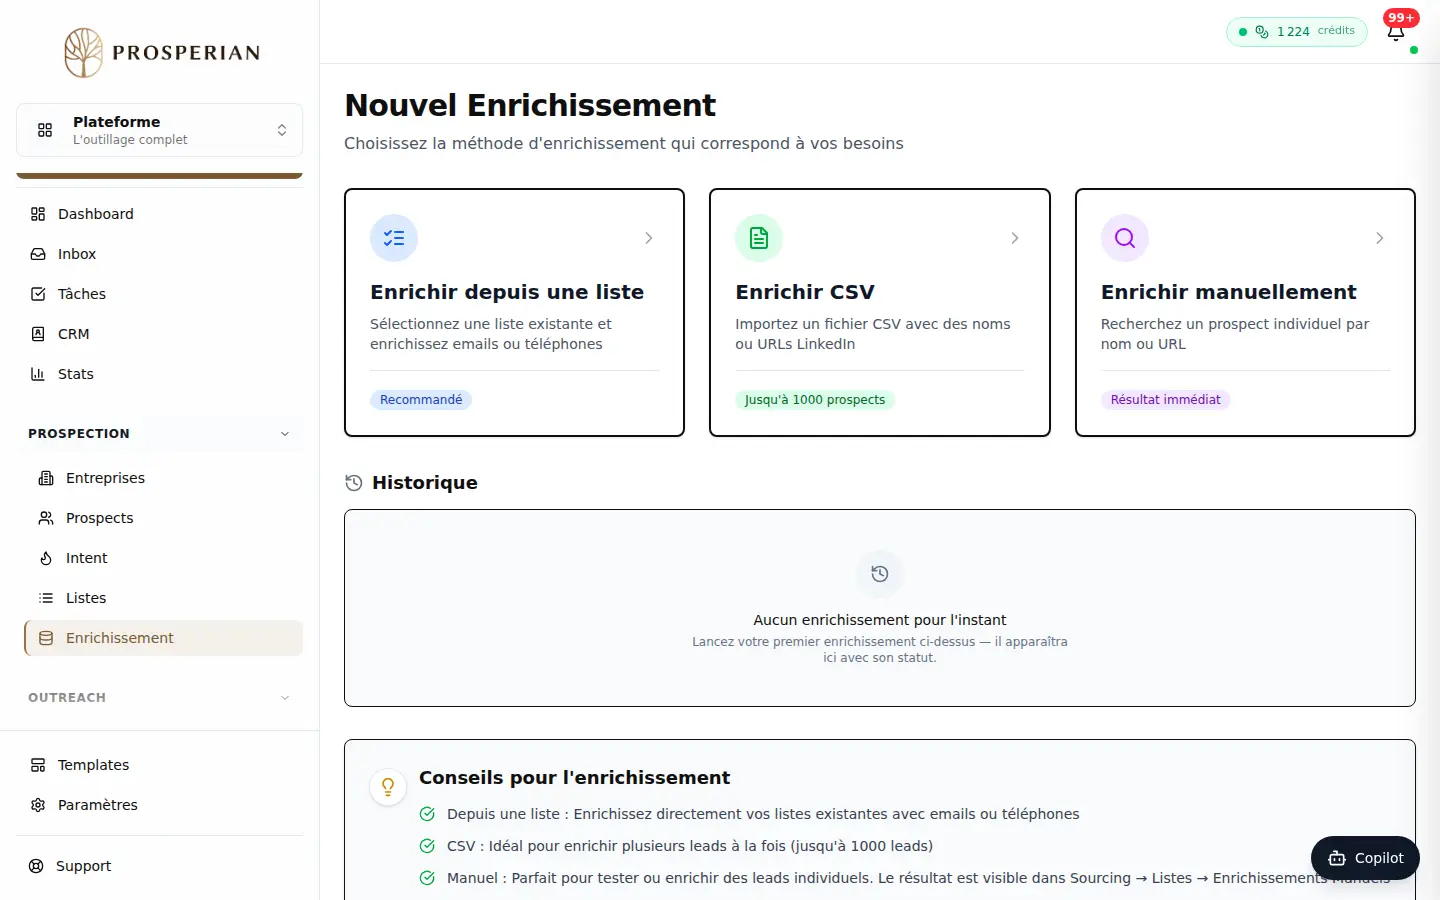This screenshot has height=900, width=1440.
Task: Click the empty history clock icon
Action: (x=880, y=574)
